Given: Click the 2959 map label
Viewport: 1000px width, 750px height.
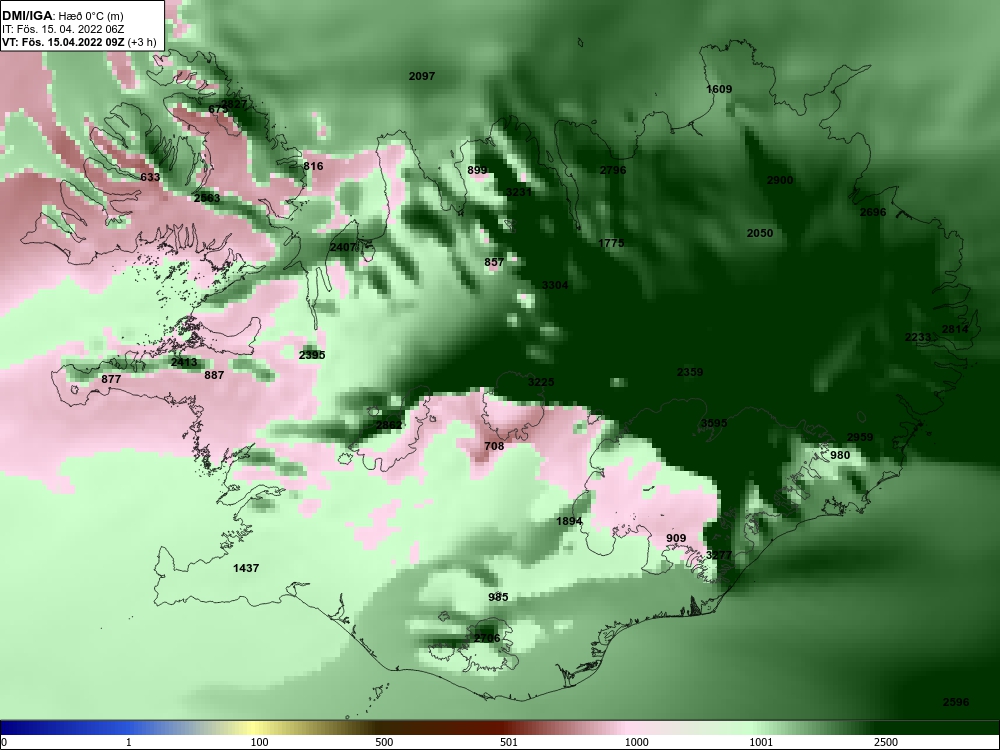Looking at the screenshot, I should 860,437.
